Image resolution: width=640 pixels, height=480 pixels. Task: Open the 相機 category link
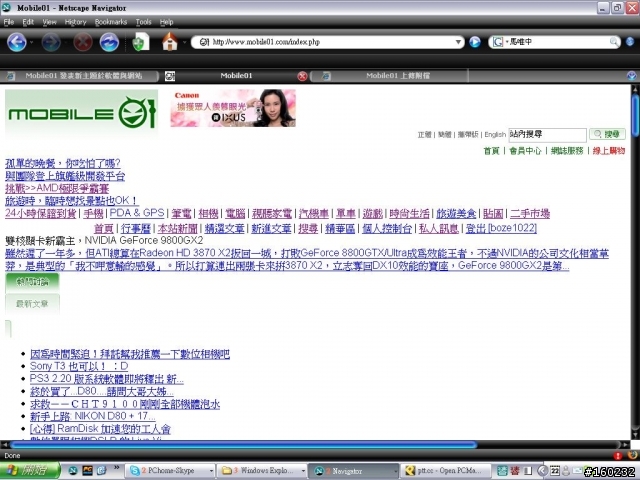pyautogui.click(x=208, y=213)
